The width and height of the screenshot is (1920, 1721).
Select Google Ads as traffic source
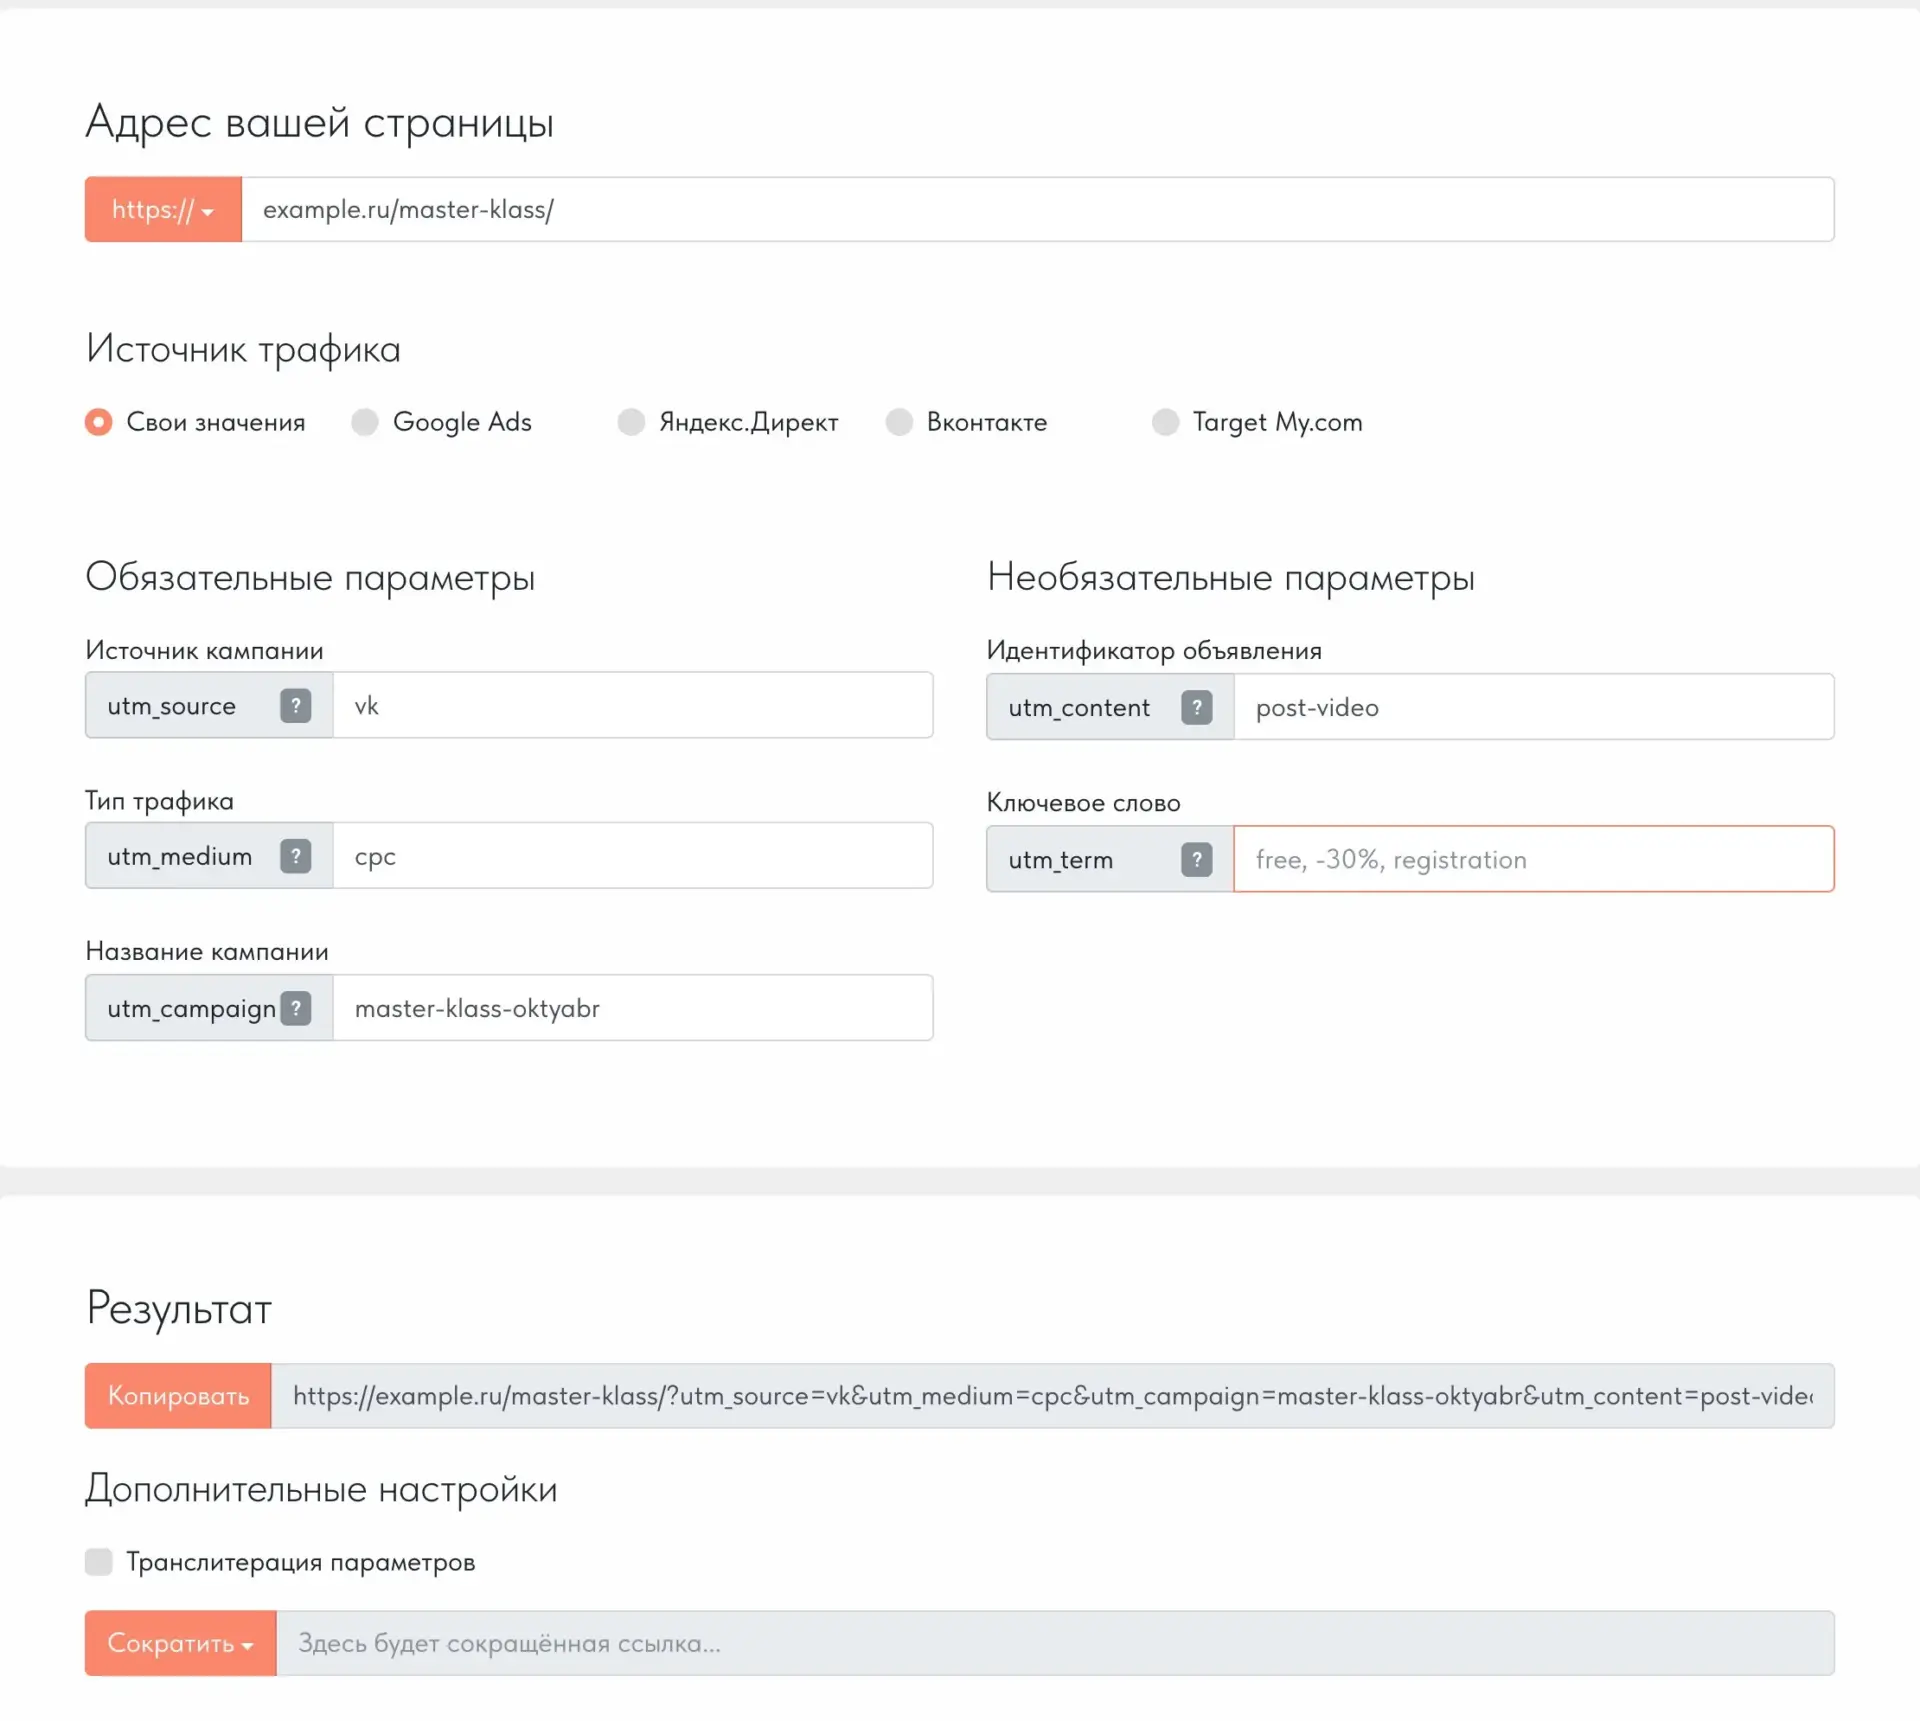[x=365, y=422]
